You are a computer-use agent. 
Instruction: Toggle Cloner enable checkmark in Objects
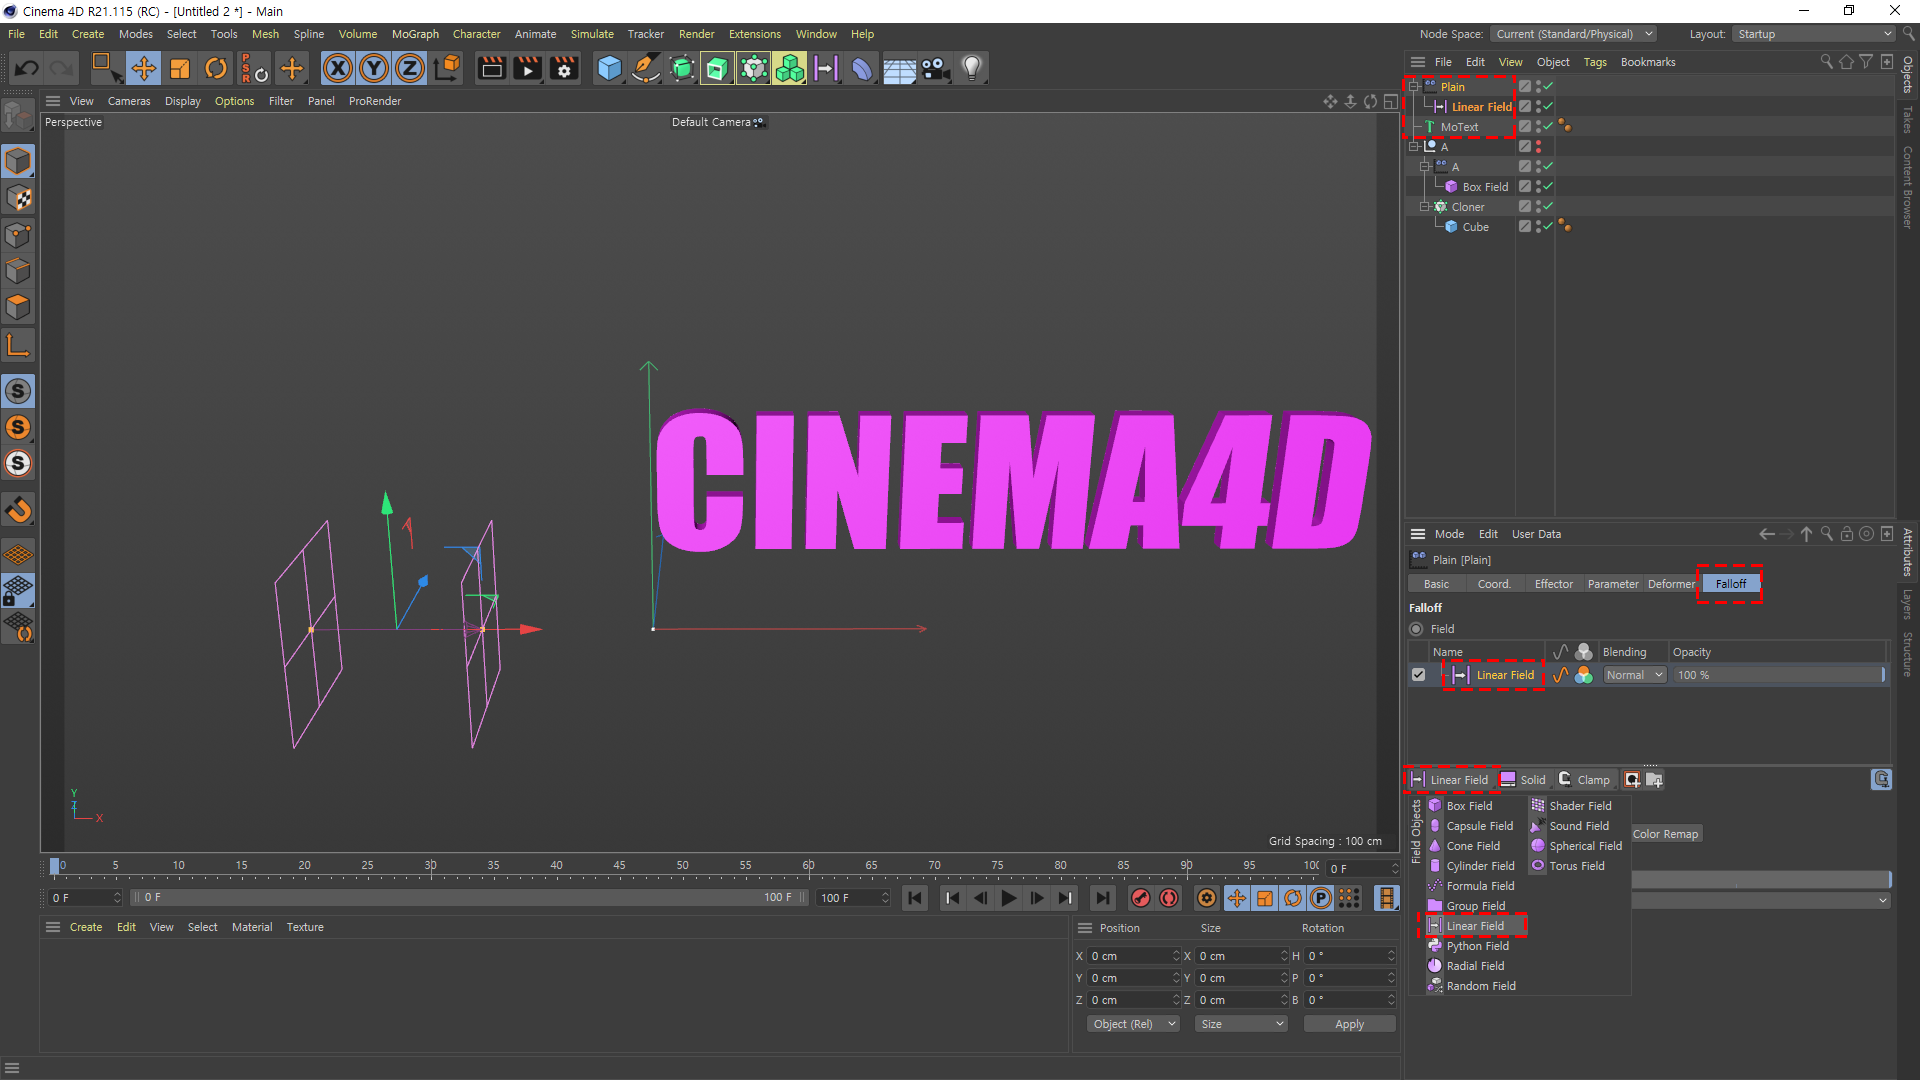click(x=1548, y=207)
